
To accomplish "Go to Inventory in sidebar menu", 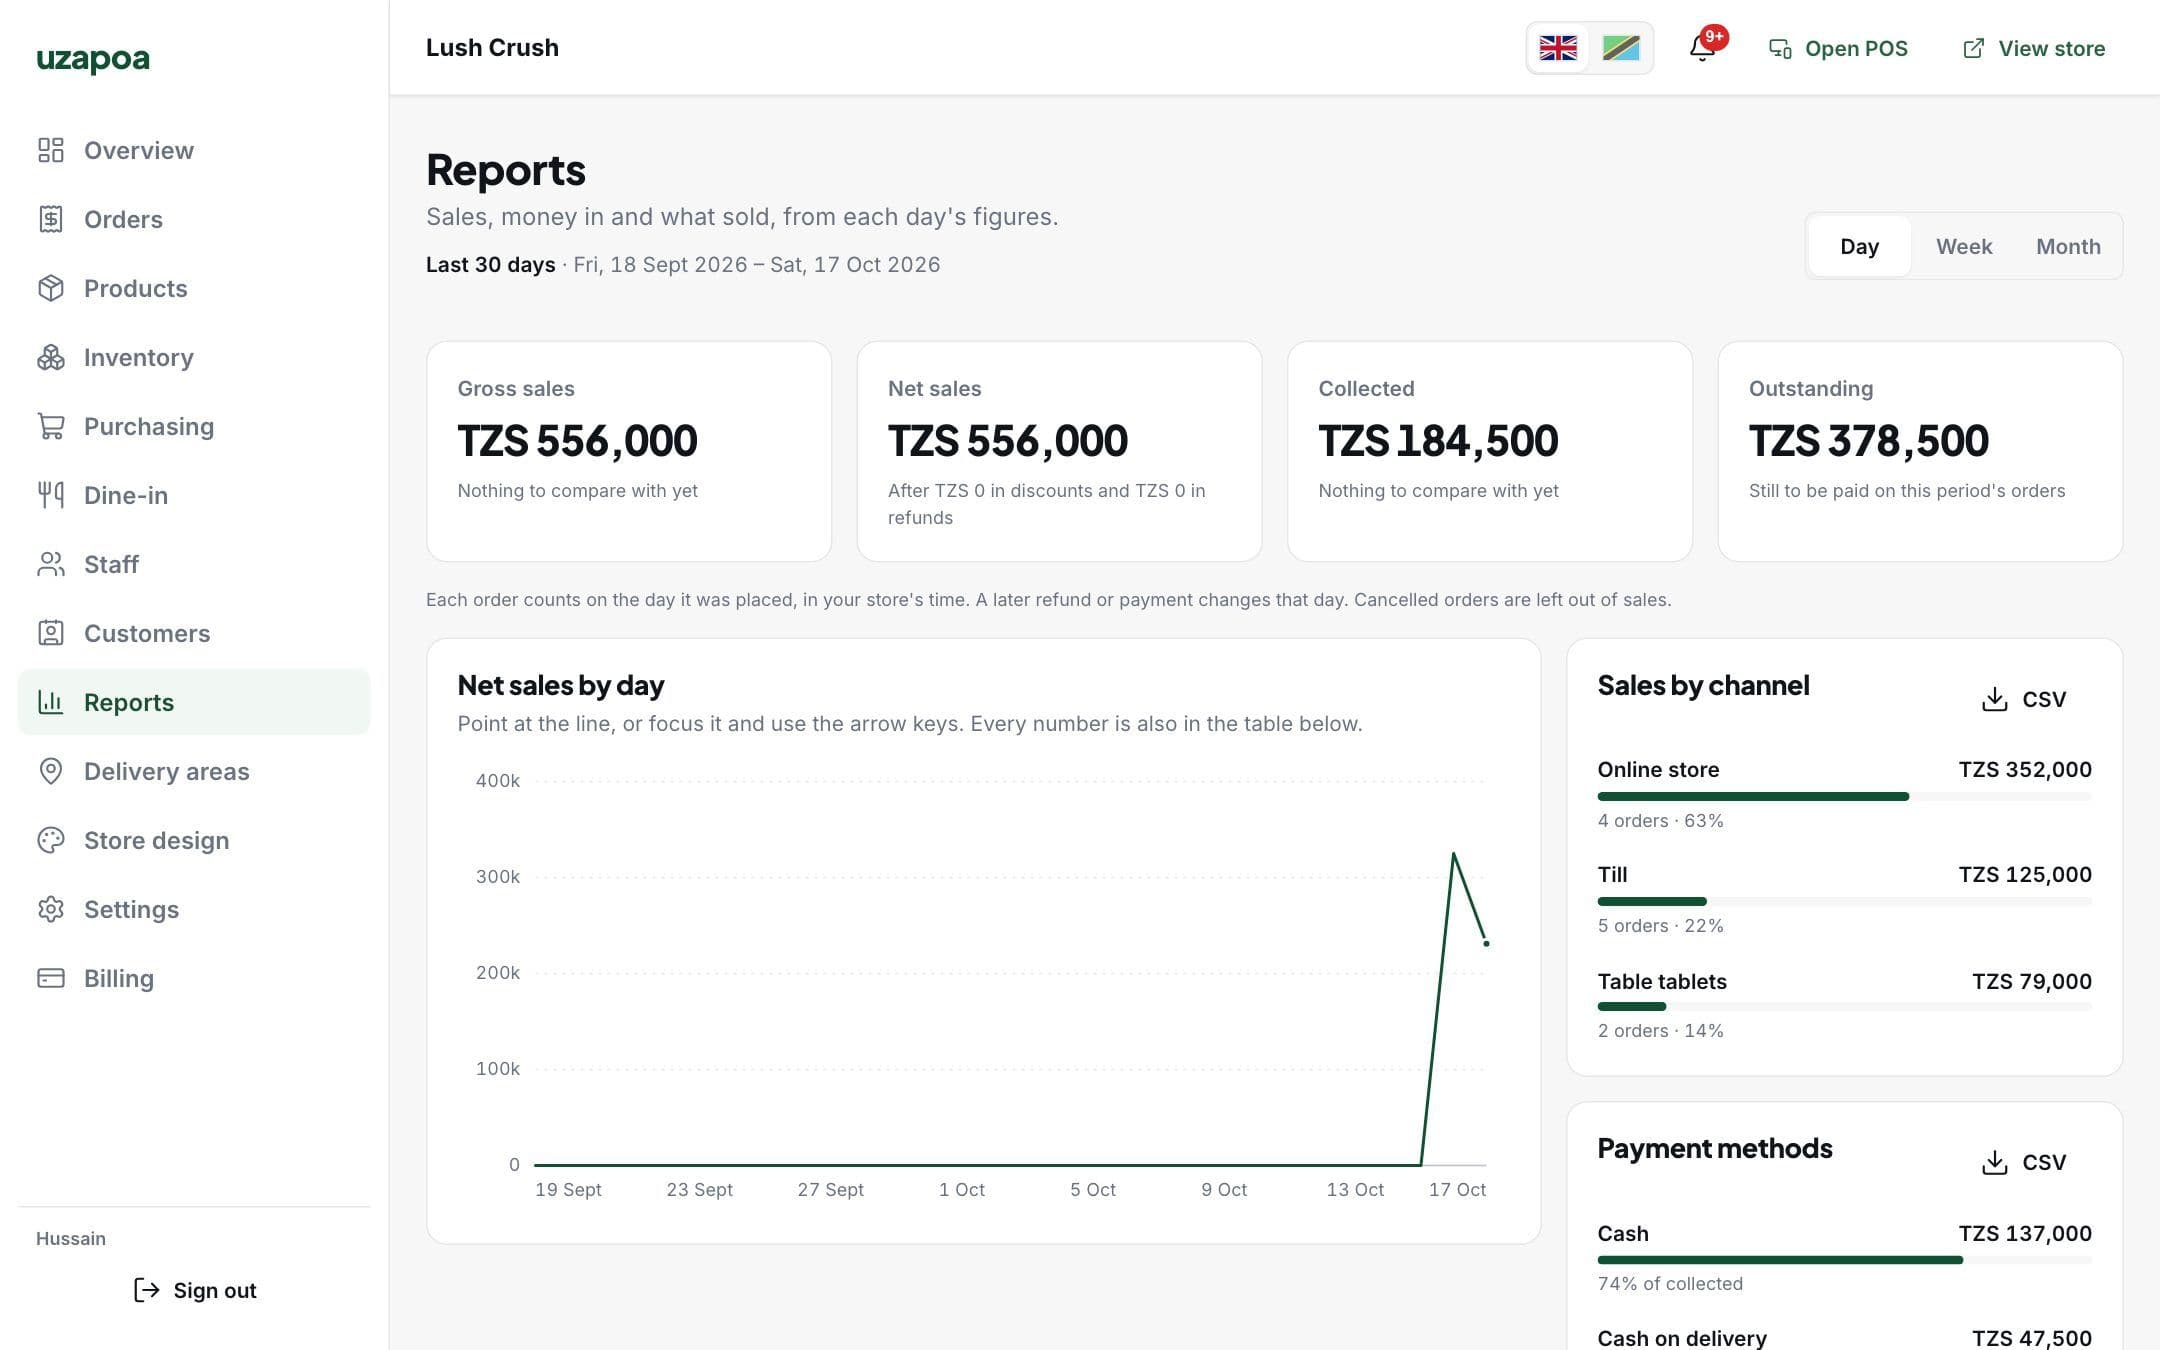I will (x=194, y=357).
